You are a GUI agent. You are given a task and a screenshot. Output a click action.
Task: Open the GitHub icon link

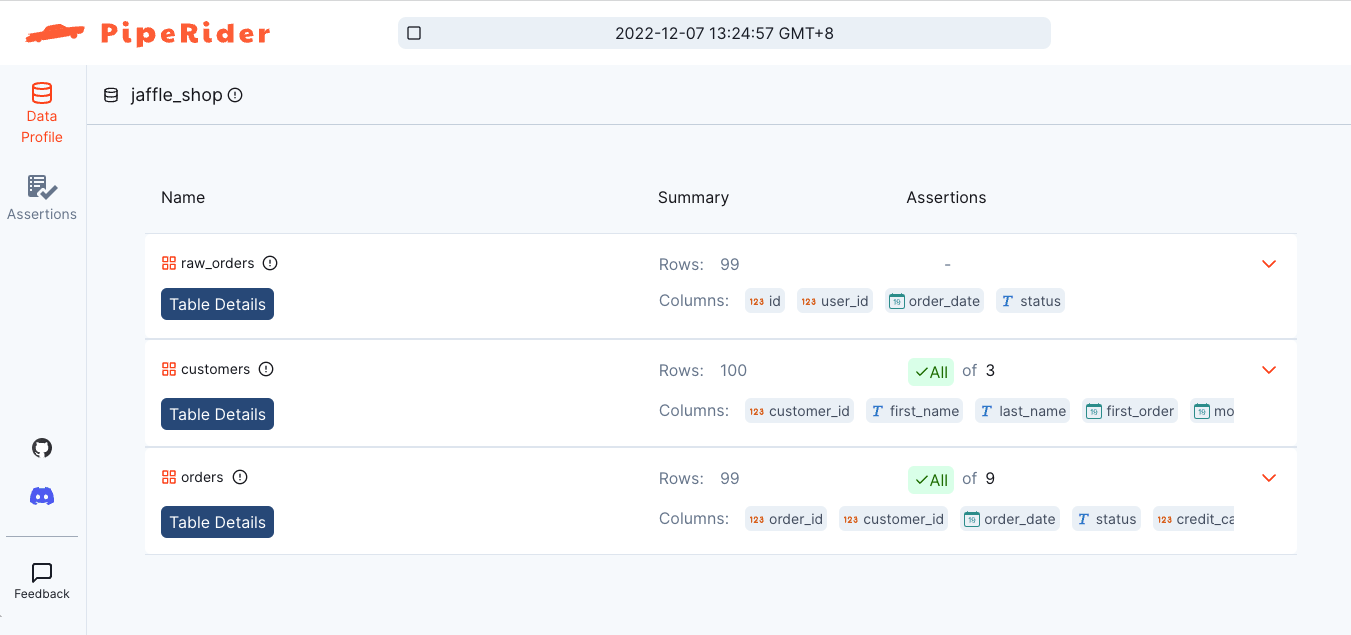tap(42, 448)
